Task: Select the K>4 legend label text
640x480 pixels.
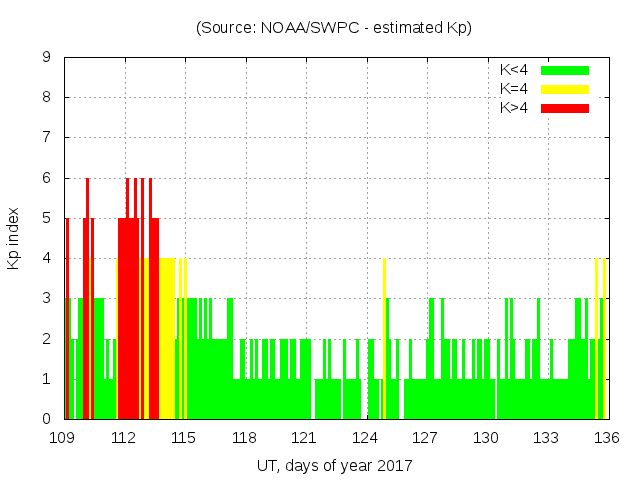Action: click(x=515, y=107)
